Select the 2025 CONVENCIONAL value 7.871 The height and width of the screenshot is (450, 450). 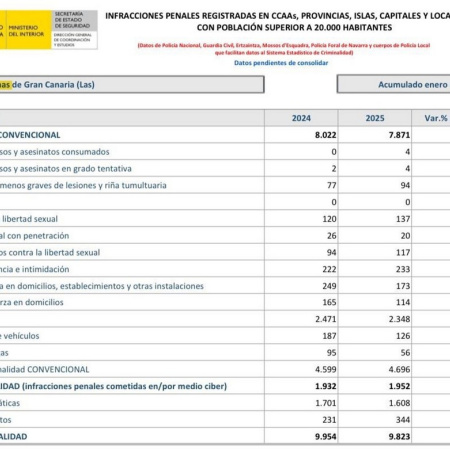[399, 135]
